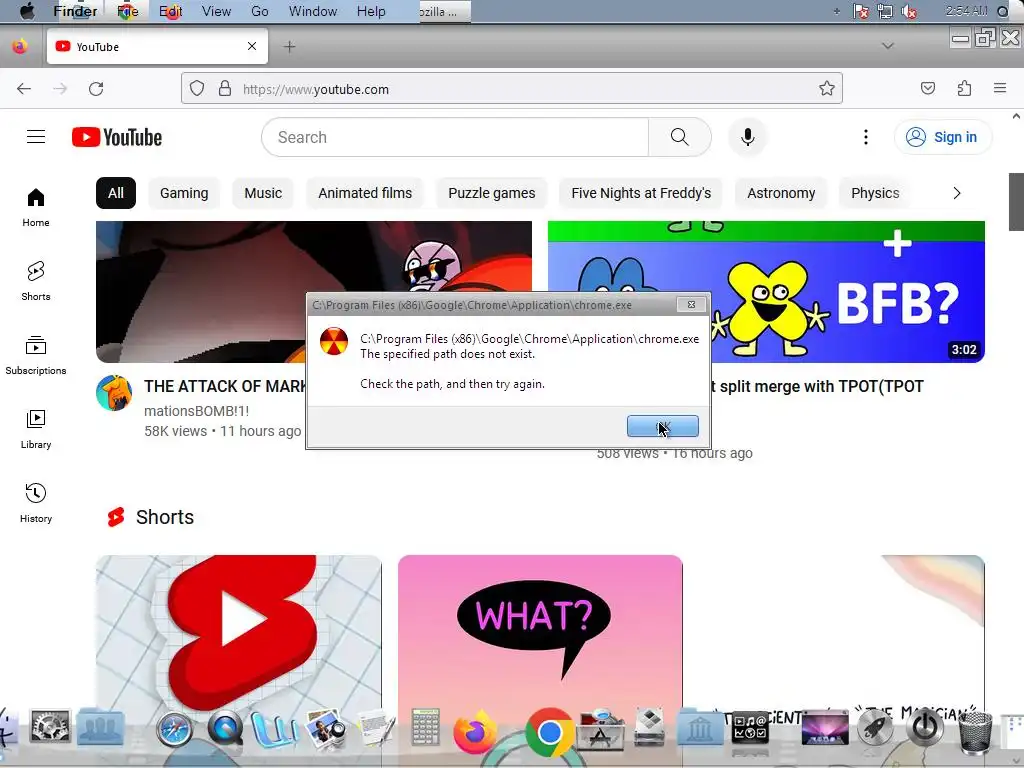Open a new tab with plus button
Image resolution: width=1024 pixels, height=768 pixels.
point(289,46)
